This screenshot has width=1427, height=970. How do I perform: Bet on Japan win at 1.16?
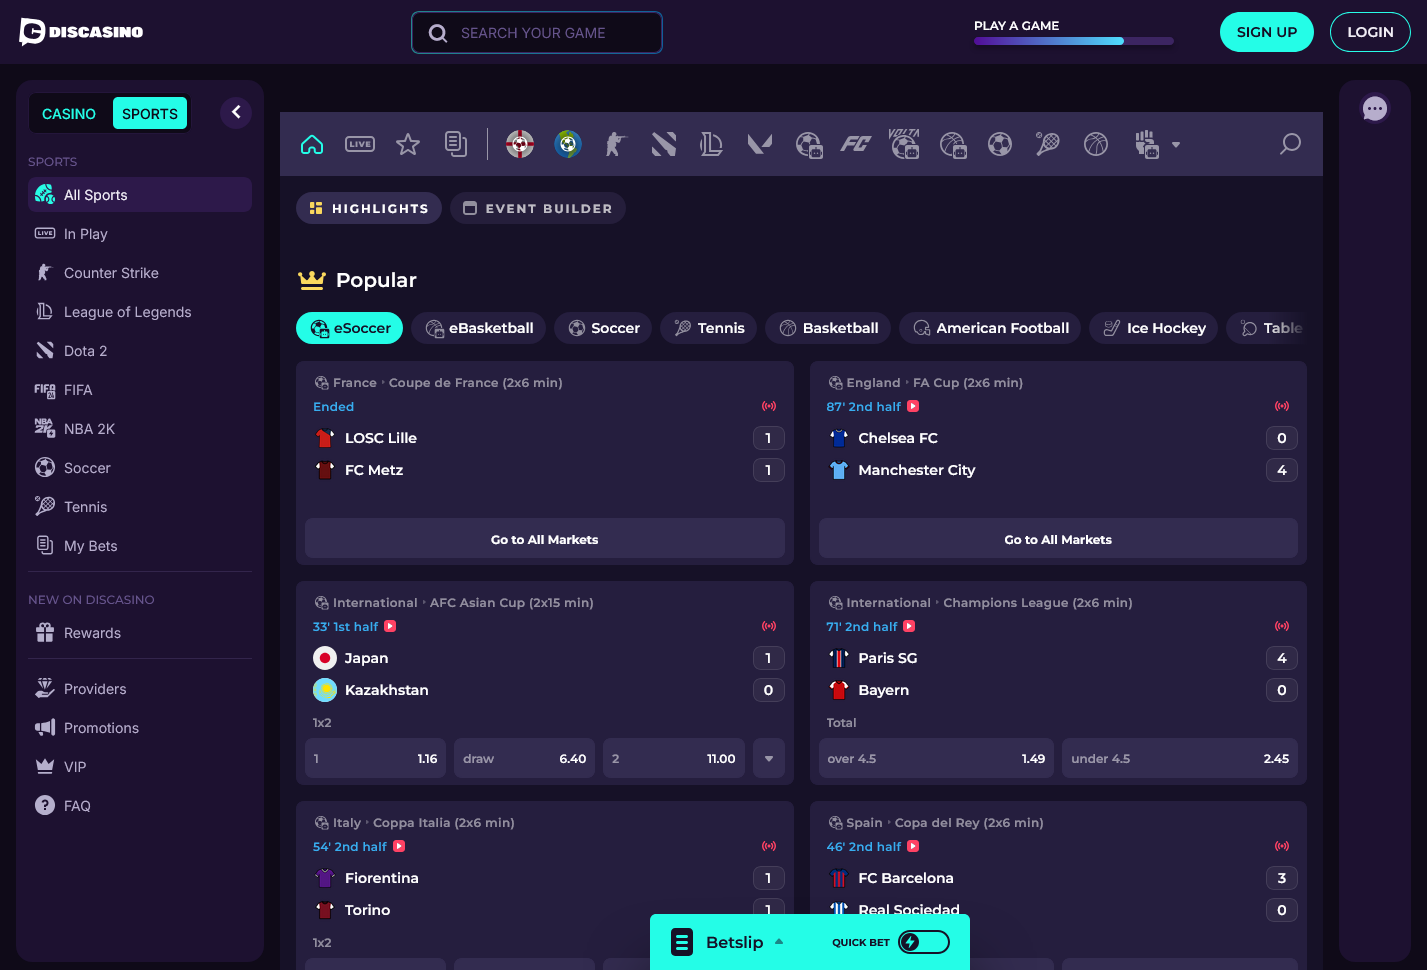click(x=376, y=758)
